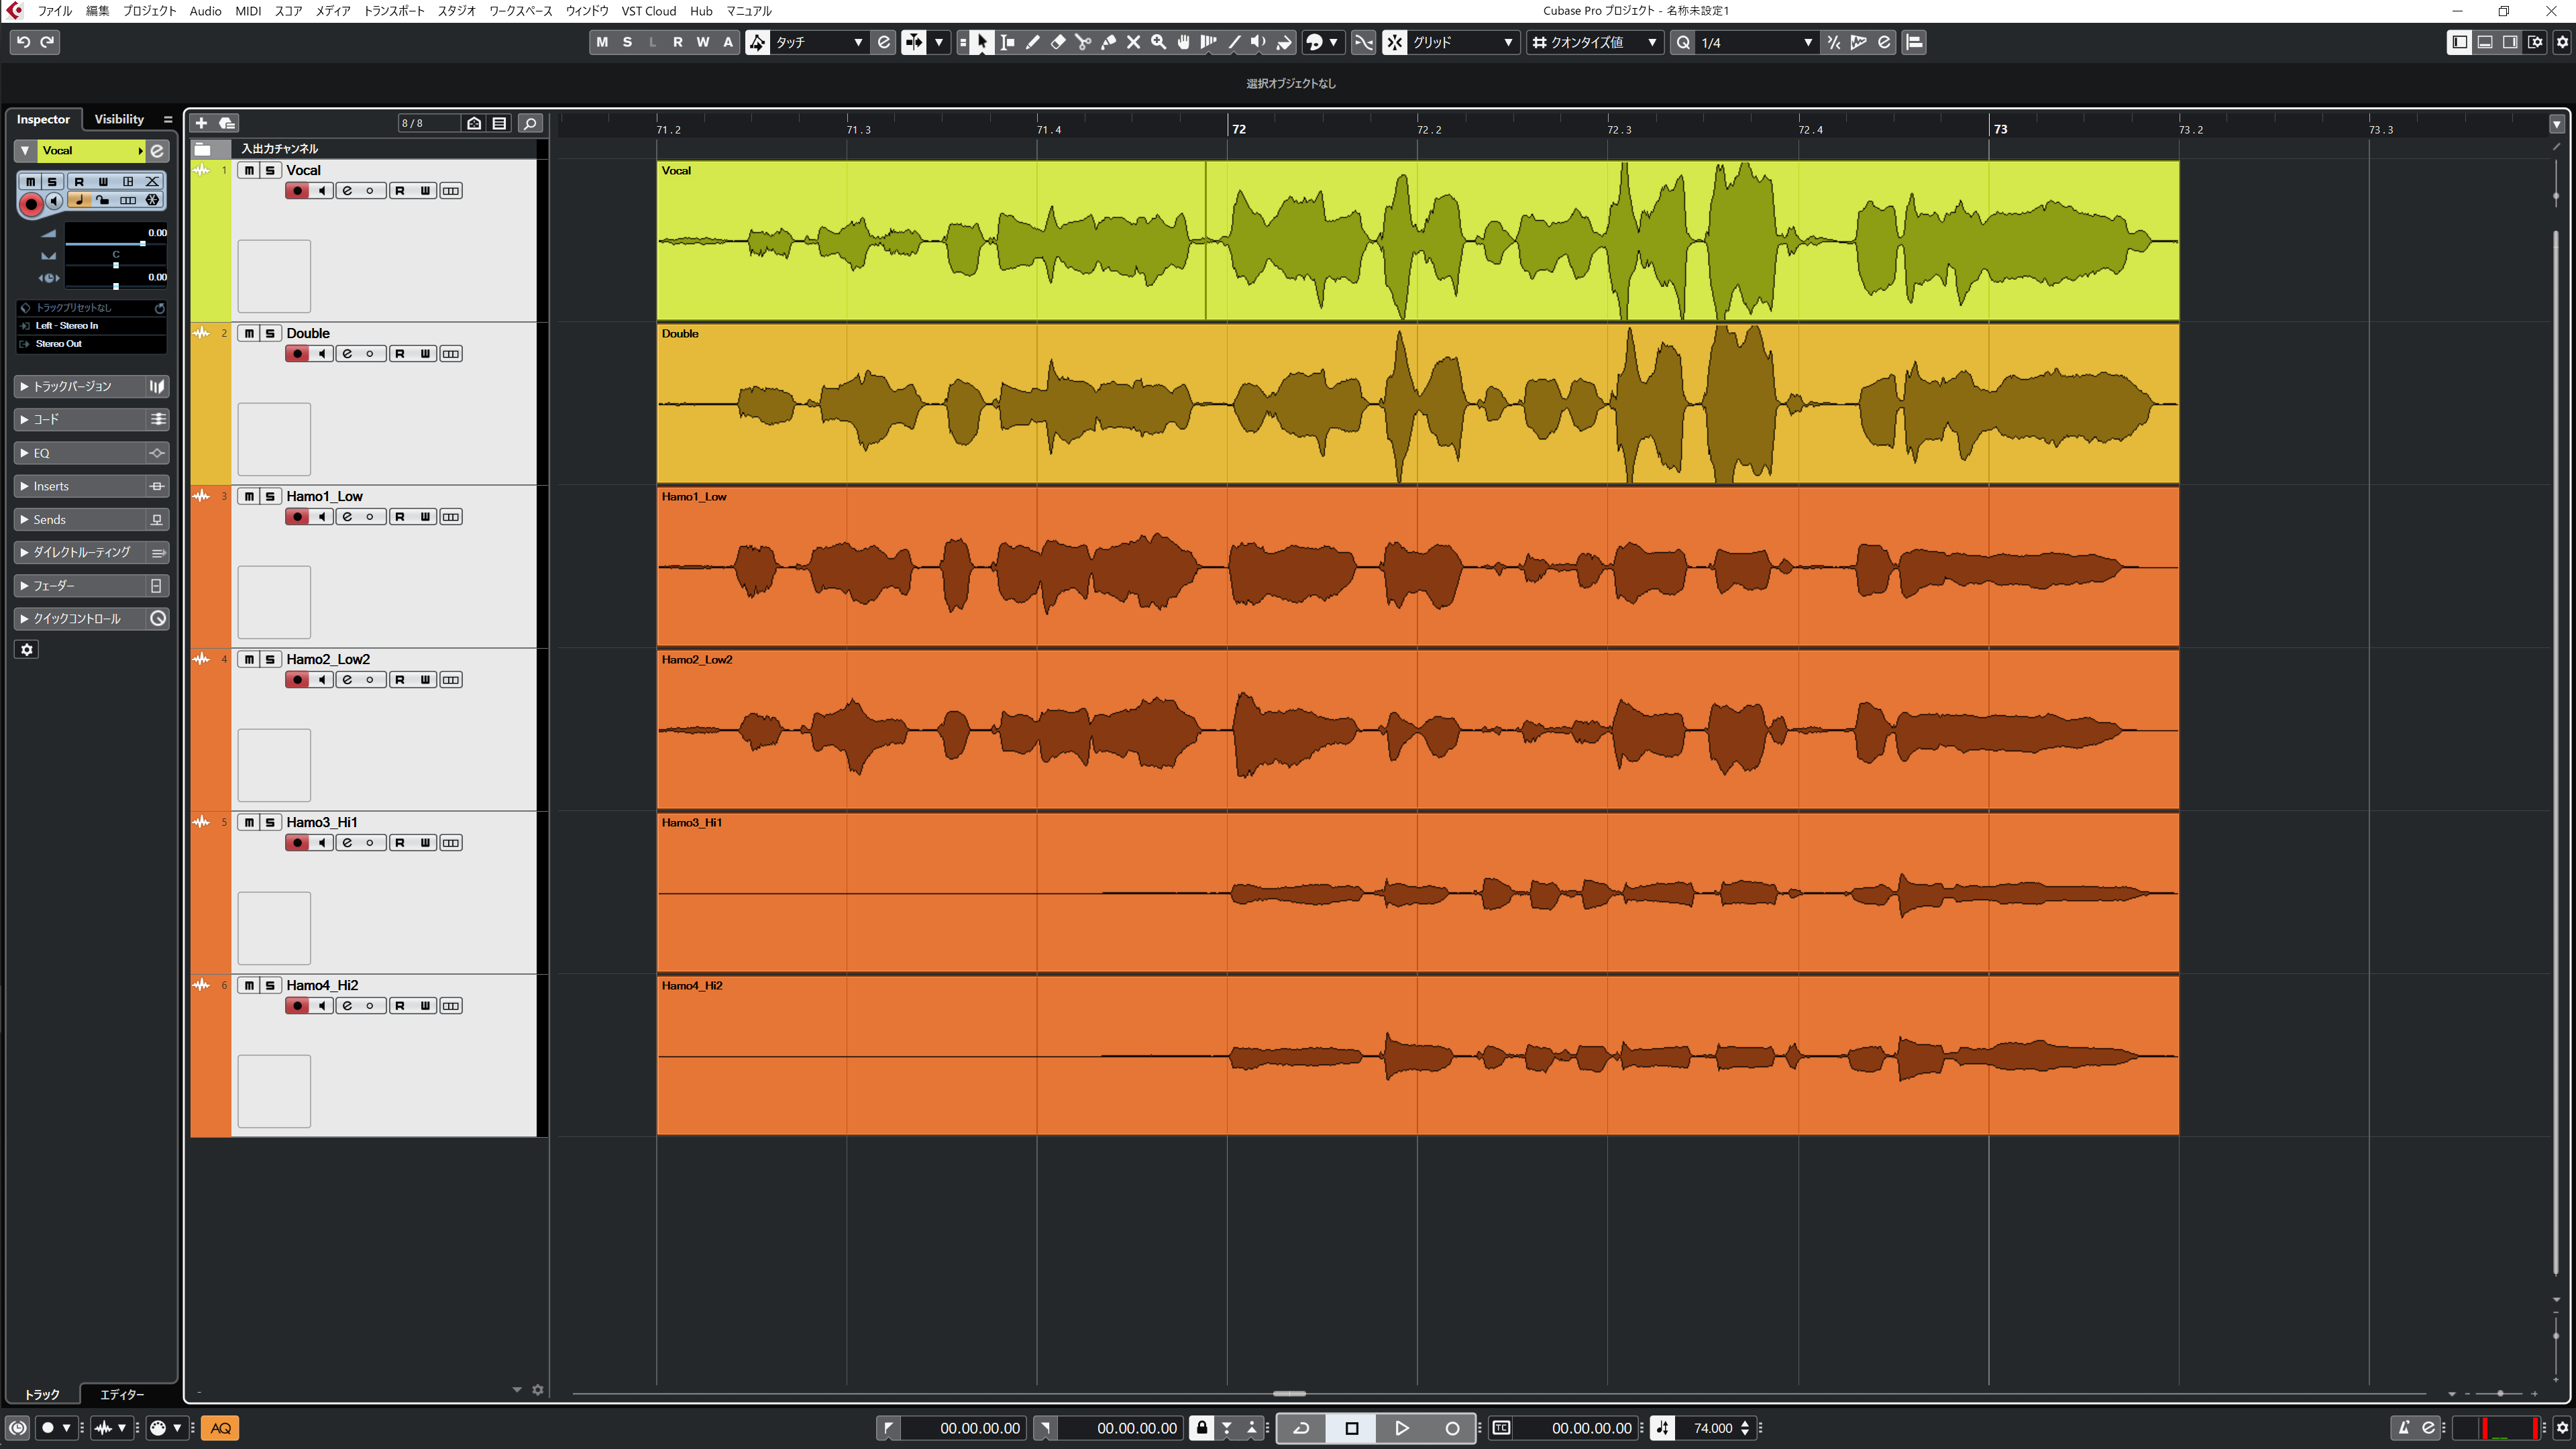Select the hand Time Warp tool
Screen dimensions: 2576x1449
1183,42
